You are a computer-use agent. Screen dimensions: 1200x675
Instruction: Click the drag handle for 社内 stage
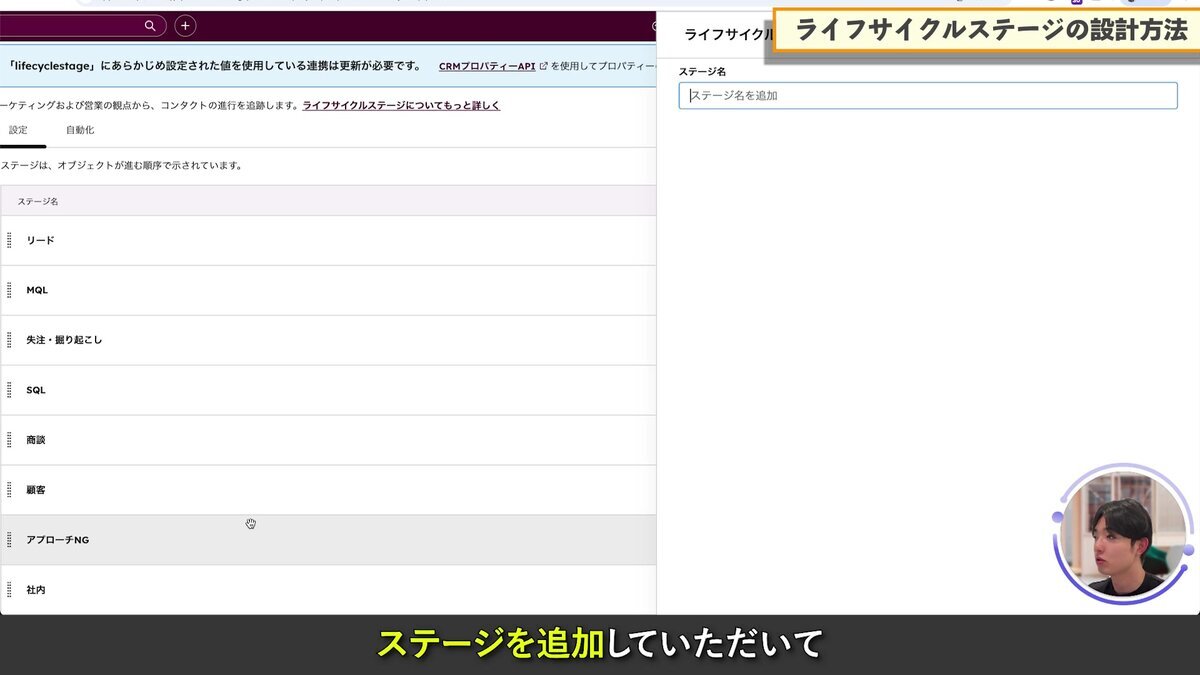[9, 590]
